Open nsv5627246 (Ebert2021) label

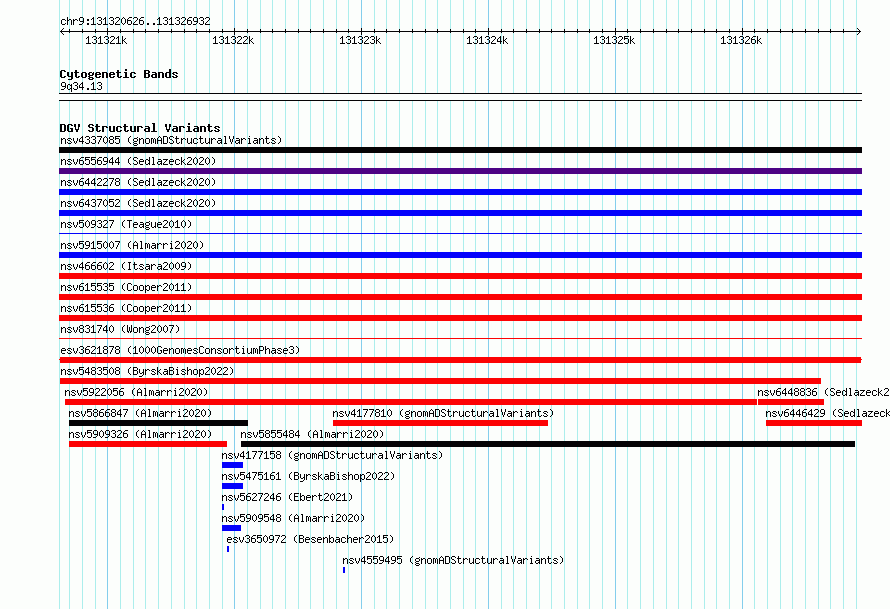click(287, 497)
